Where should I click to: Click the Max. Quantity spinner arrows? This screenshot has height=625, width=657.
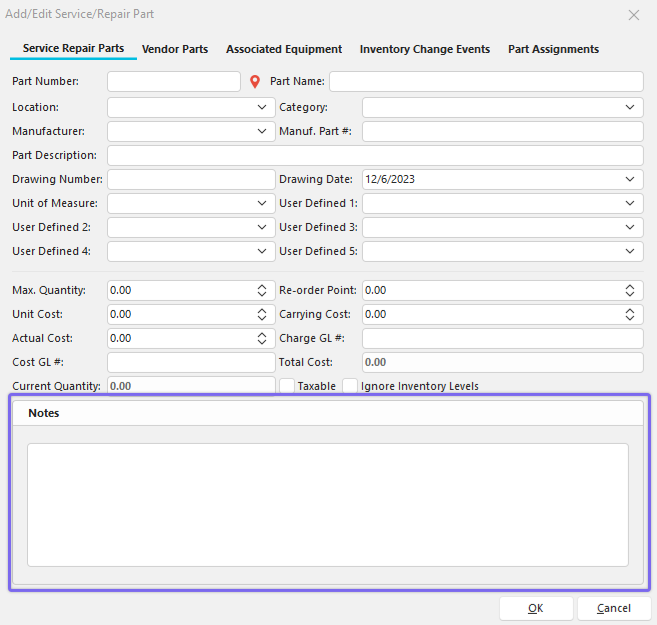tap(262, 290)
